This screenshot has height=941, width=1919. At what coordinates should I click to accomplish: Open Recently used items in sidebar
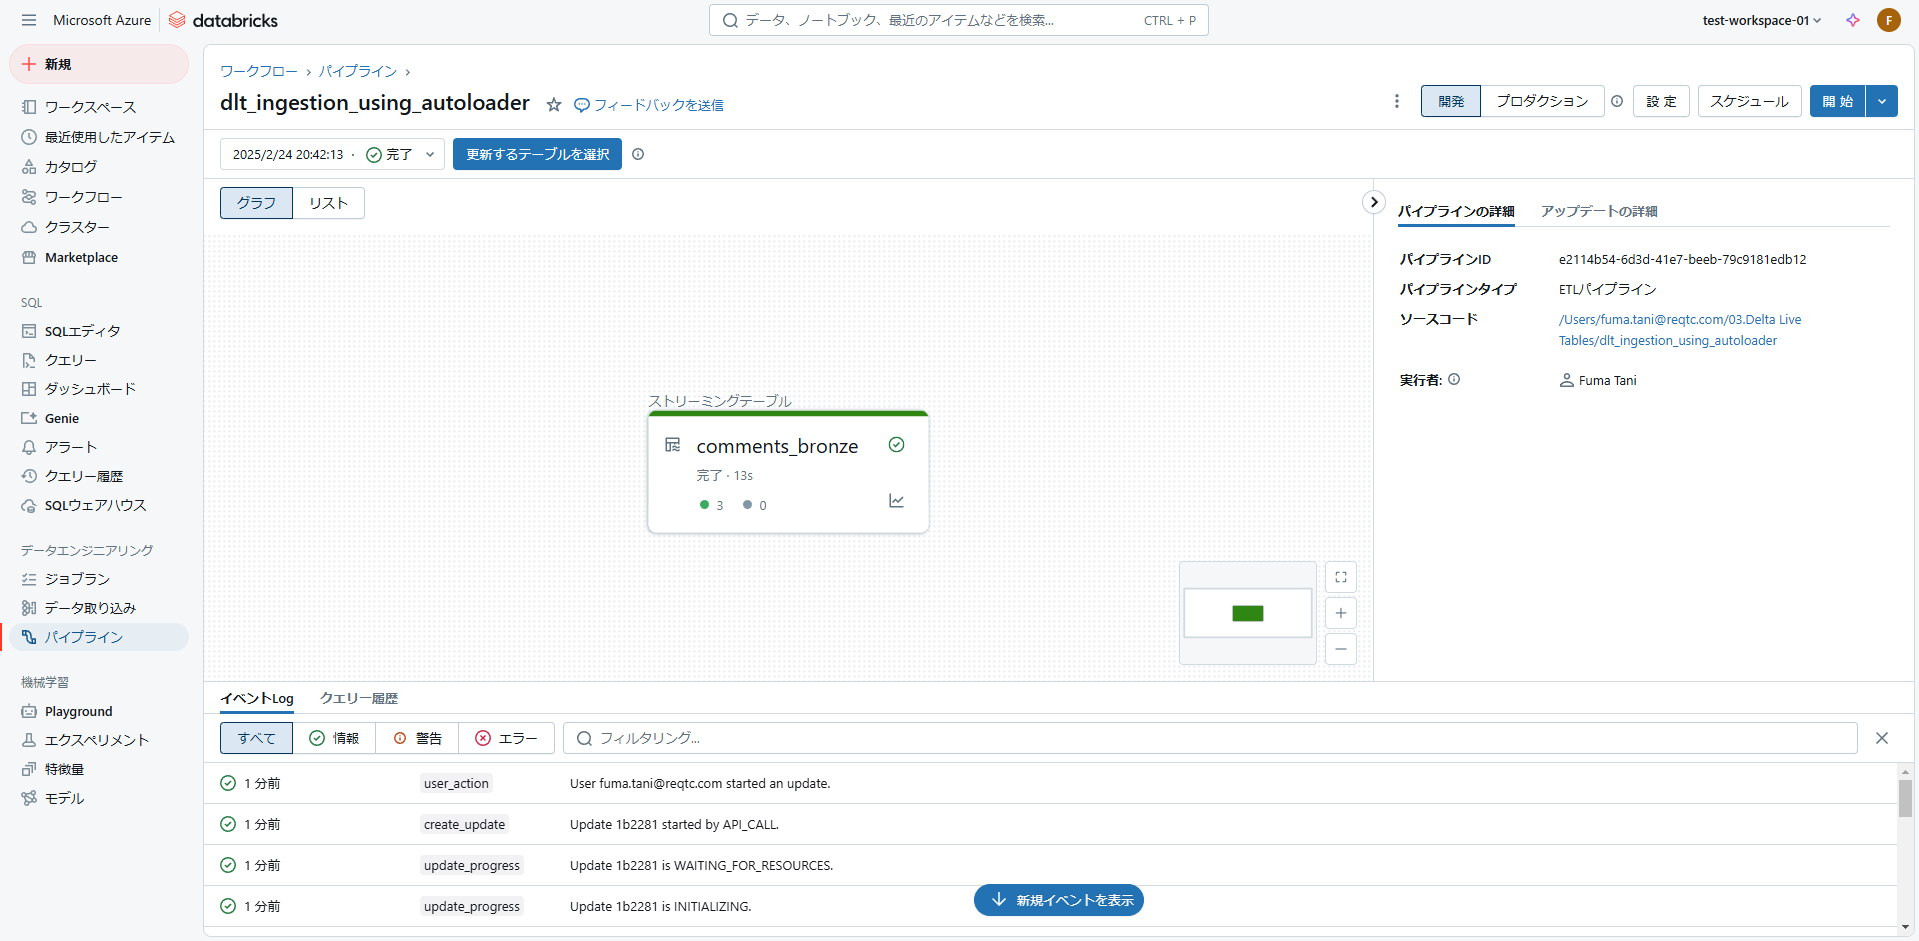coord(98,137)
